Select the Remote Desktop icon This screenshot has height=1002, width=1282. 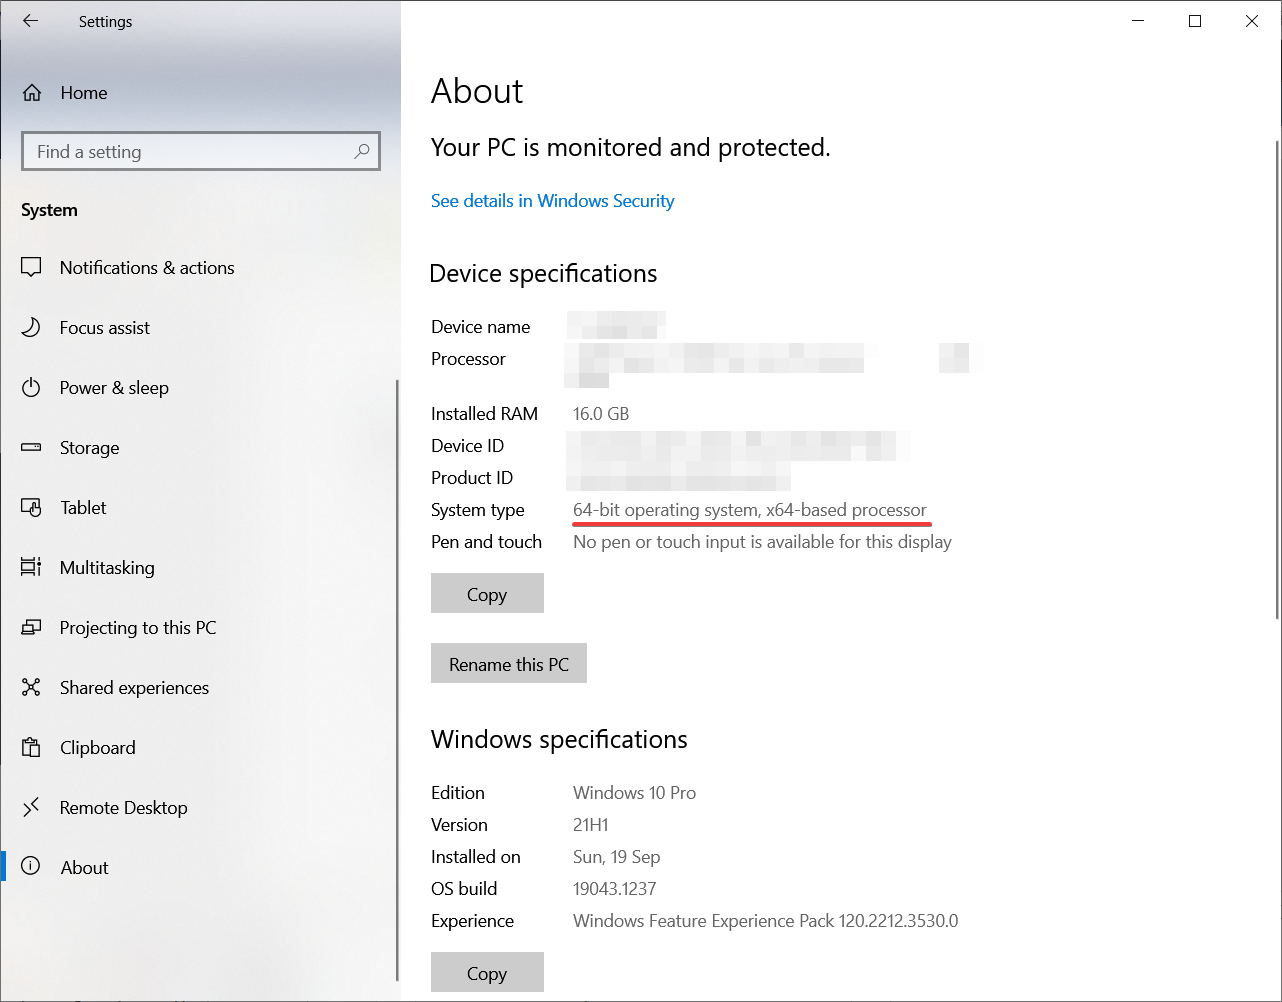coord(31,807)
